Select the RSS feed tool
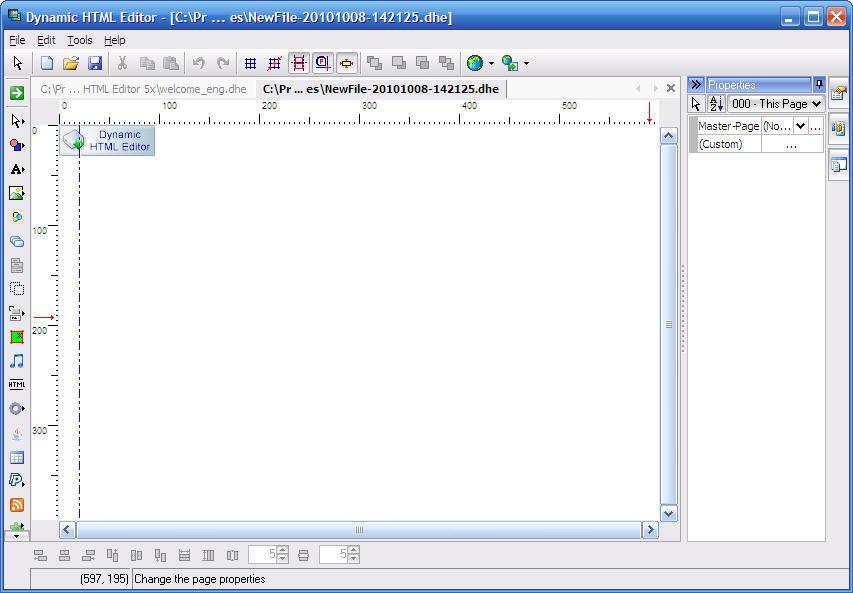Screen dimensions: 853x593 pyautogui.click(x=16, y=504)
